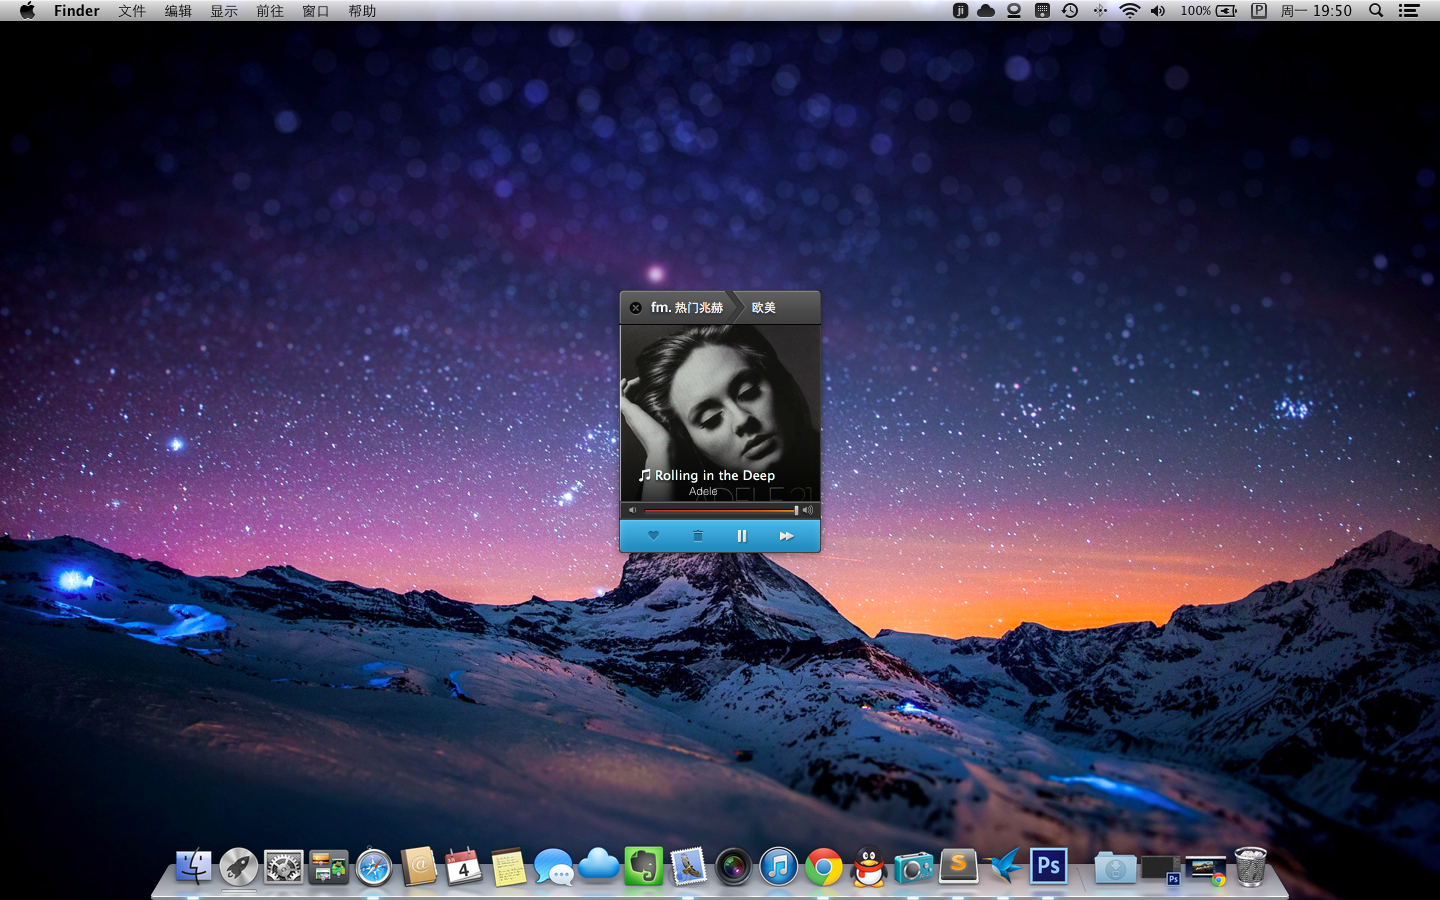This screenshot has width=1440, height=900.
Task: Open the Apple menu
Action: 27,11
